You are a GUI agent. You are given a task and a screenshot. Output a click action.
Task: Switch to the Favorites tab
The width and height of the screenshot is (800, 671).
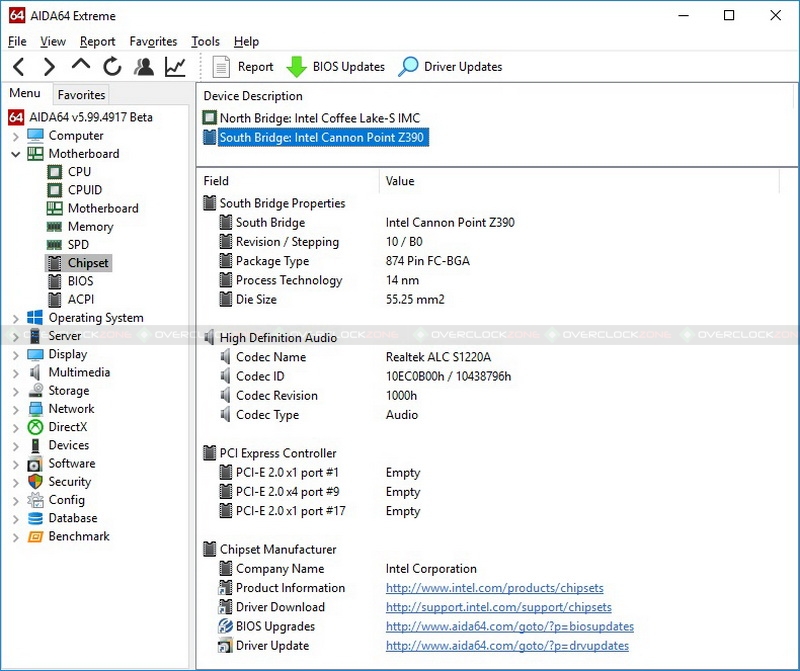(x=81, y=94)
